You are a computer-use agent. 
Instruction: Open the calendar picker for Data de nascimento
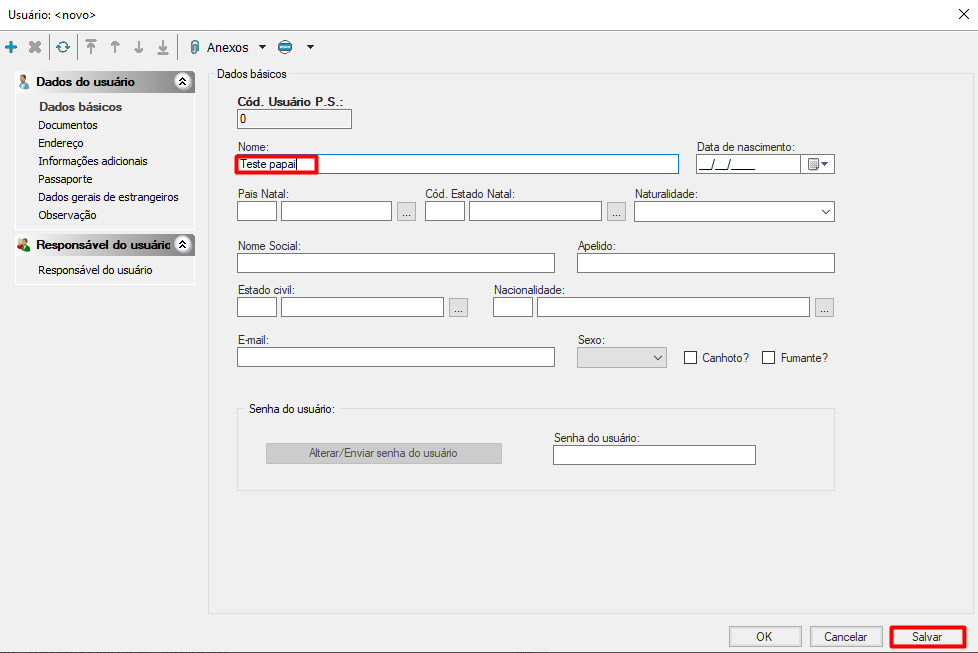point(818,165)
